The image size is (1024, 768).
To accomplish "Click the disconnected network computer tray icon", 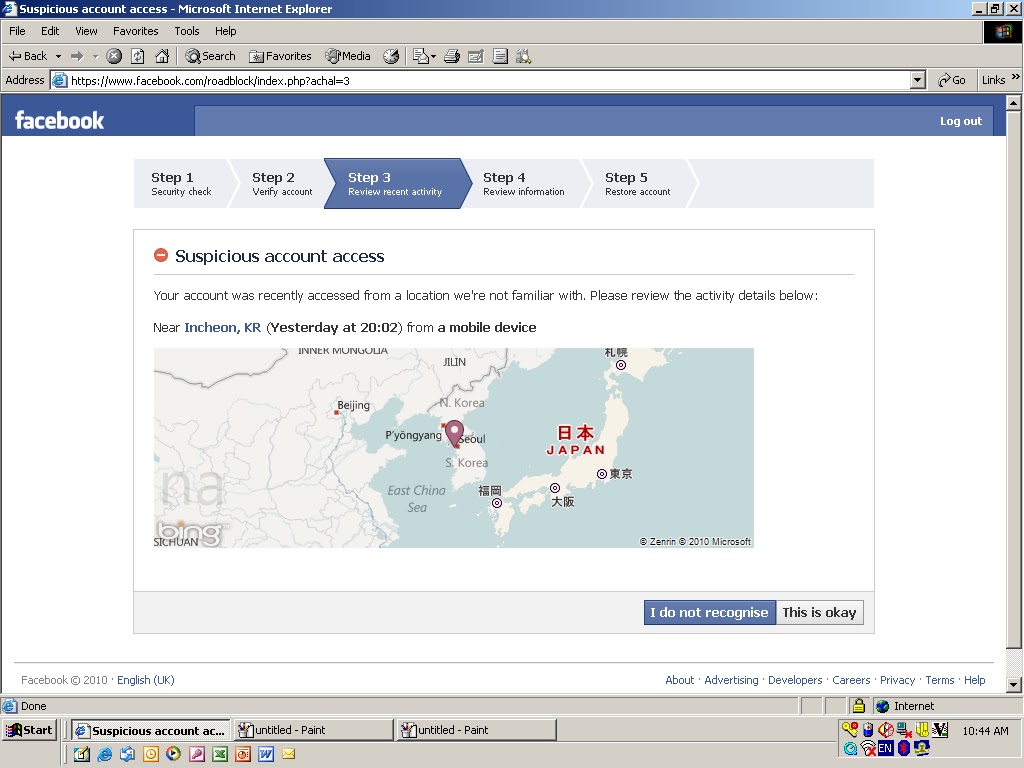I will pyautogui.click(x=904, y=729).
